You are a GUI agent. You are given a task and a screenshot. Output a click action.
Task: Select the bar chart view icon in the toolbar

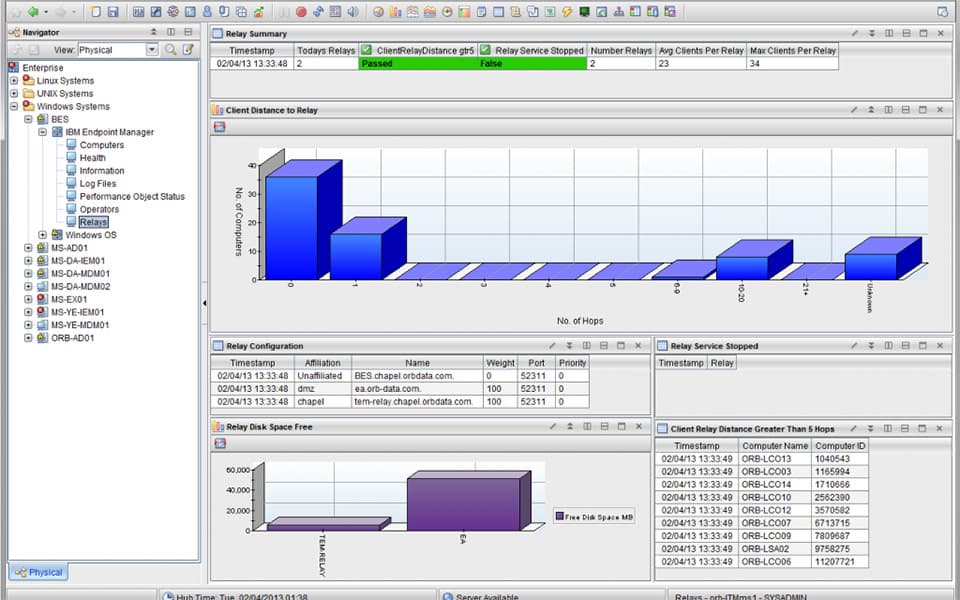396,12
